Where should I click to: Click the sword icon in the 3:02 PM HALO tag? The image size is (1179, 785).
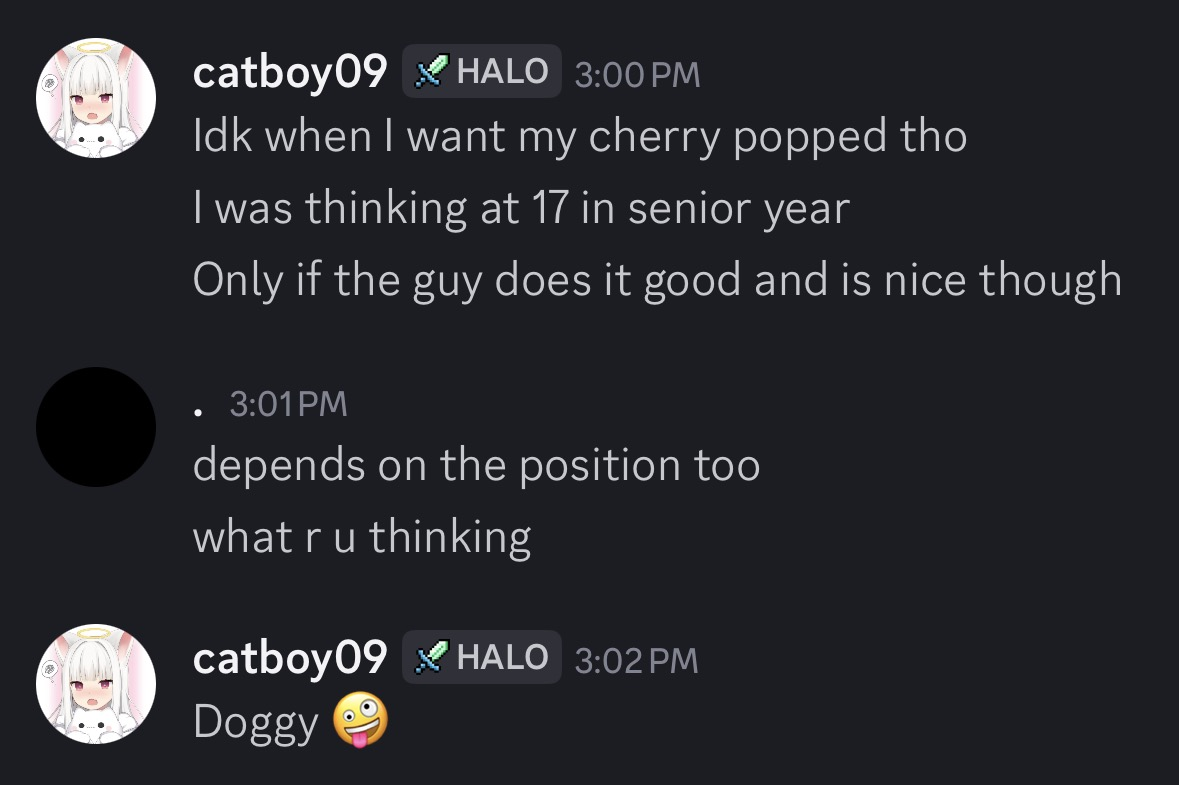pos(431,657)
